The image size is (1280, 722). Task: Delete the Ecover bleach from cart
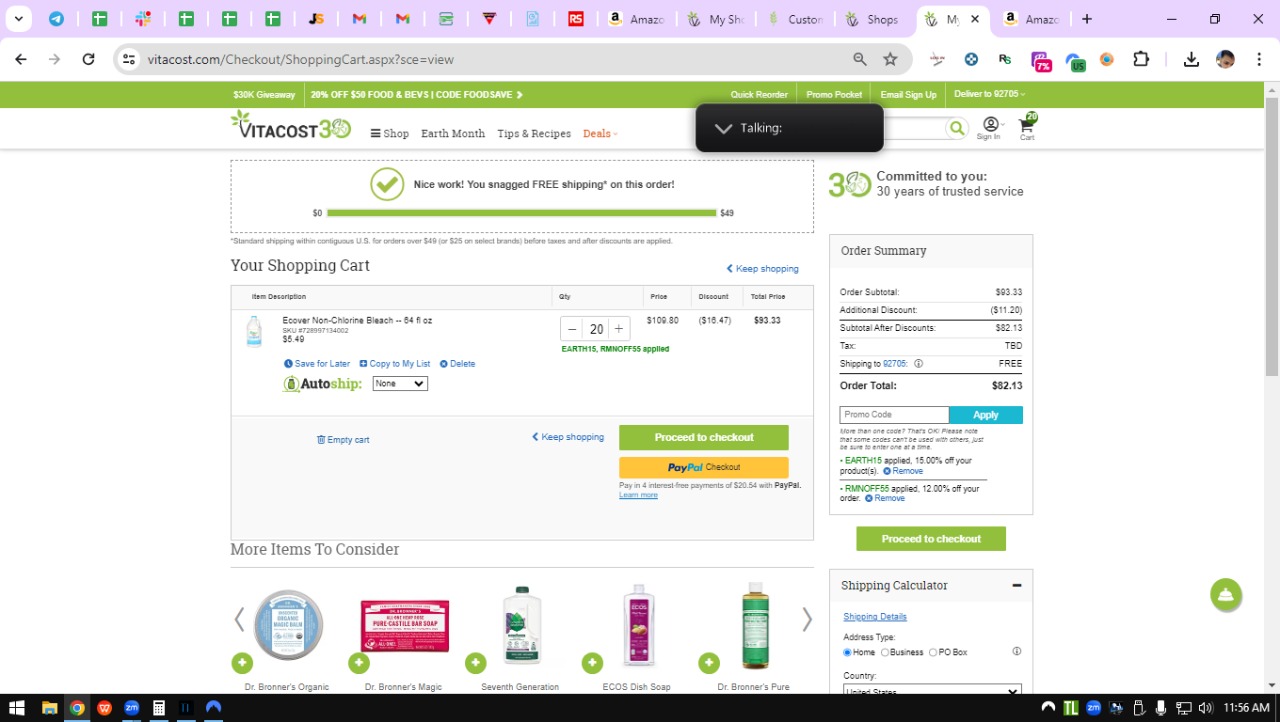457,364
